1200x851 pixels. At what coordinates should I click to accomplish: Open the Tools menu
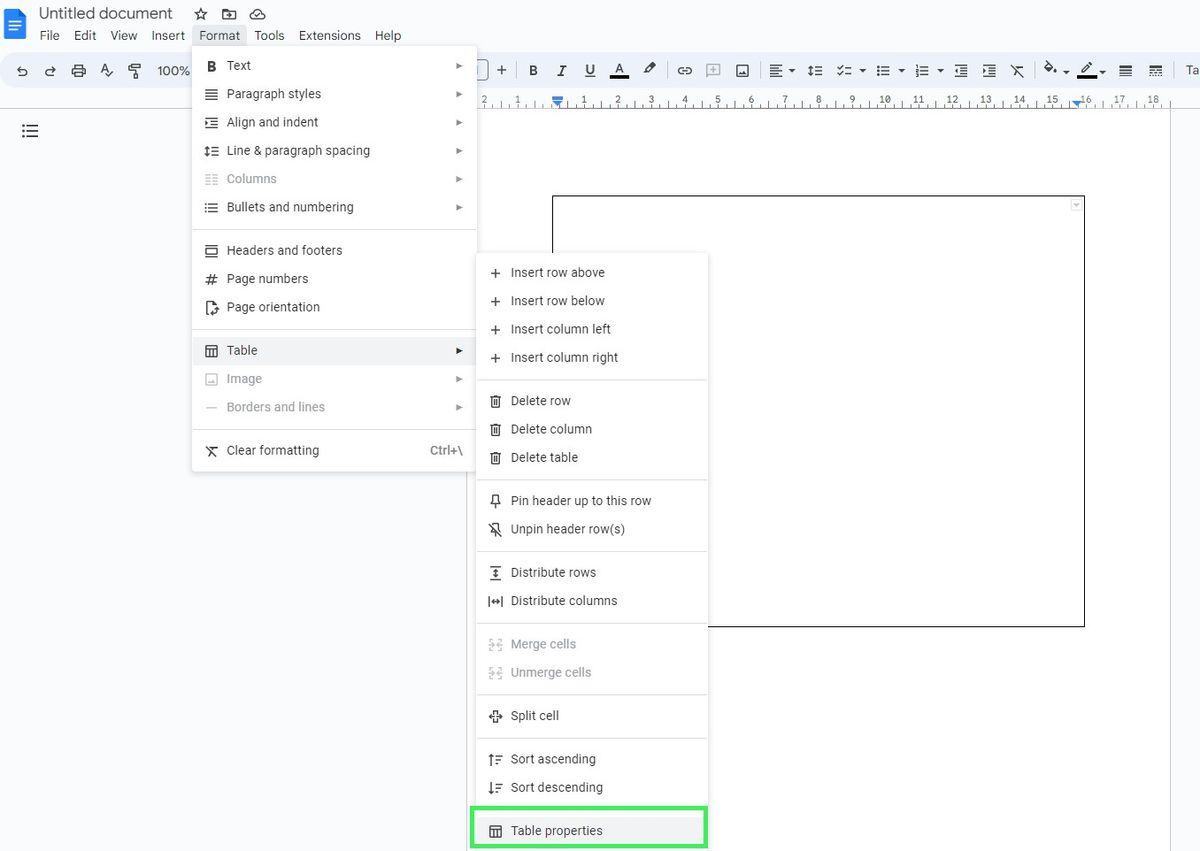(x=269, y=35)
